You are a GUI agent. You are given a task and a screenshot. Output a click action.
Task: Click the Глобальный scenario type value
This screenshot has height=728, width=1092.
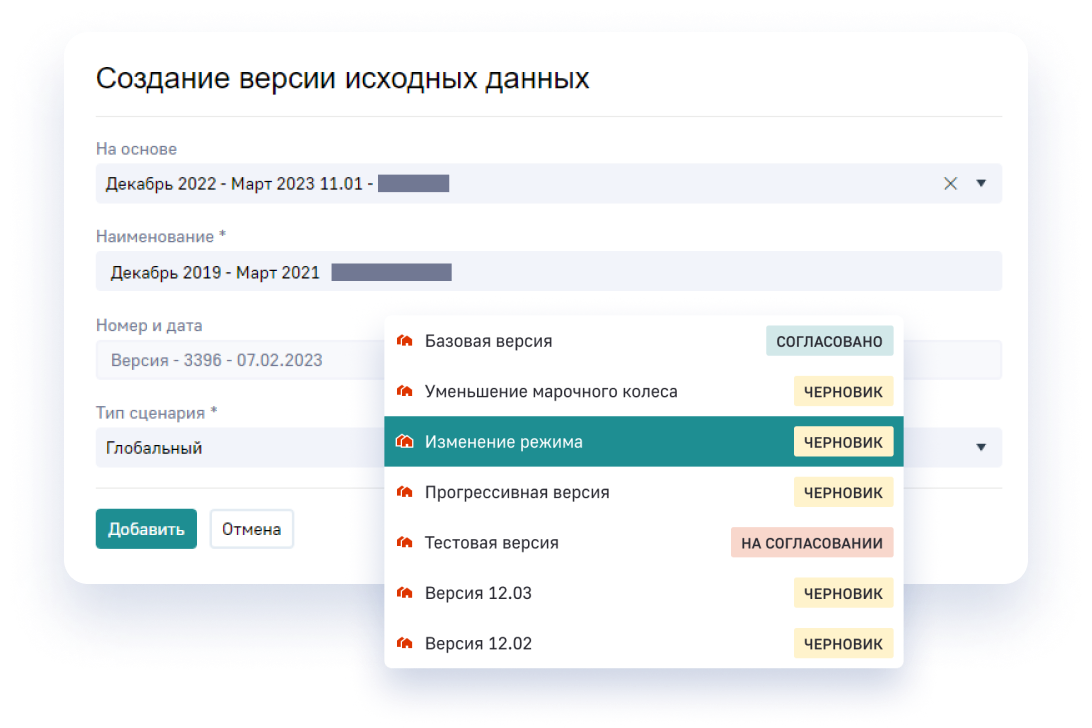(154, 448)
